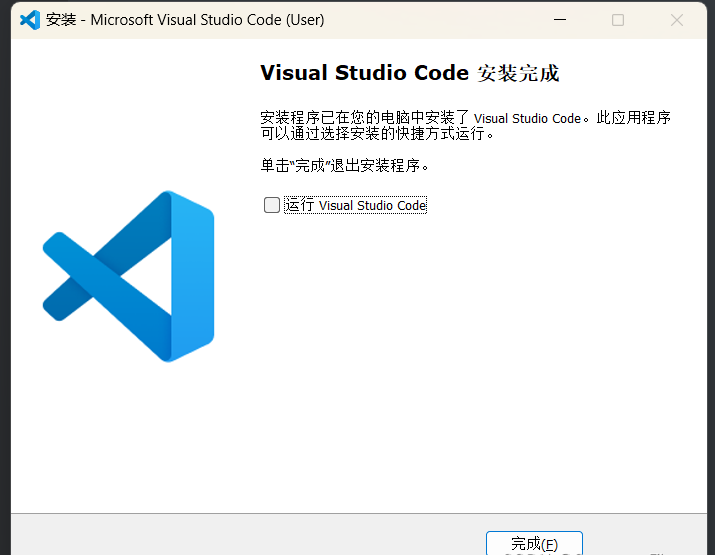This screenshot has width=715, height=555.
Task: Minimize the installer window
Action: pyautogui.click(x=560, y=20)
